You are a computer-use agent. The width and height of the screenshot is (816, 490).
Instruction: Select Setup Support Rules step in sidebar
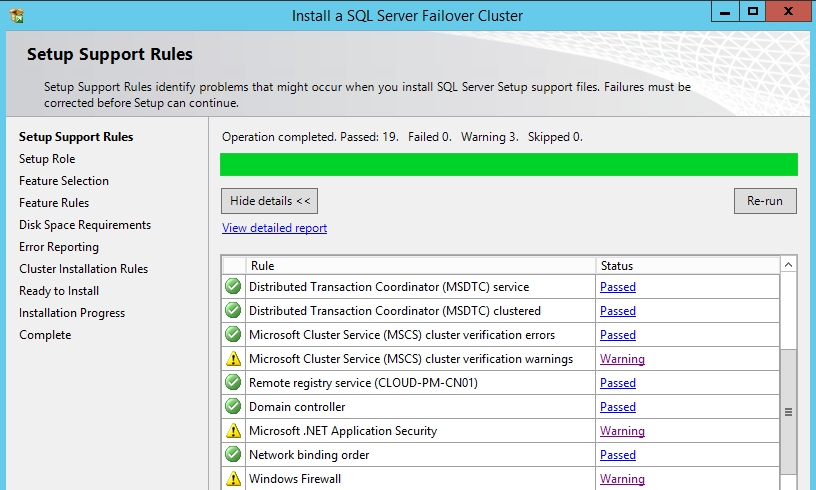[76, 137]
